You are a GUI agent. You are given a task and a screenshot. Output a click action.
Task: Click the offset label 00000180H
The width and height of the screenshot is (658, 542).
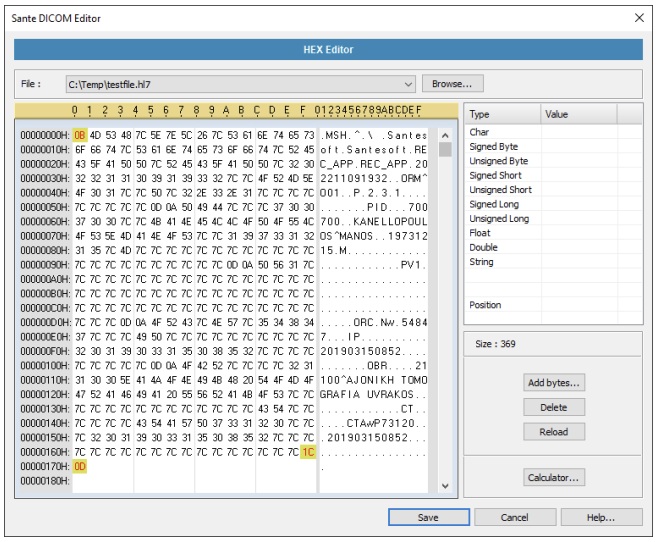coord(45,480)
